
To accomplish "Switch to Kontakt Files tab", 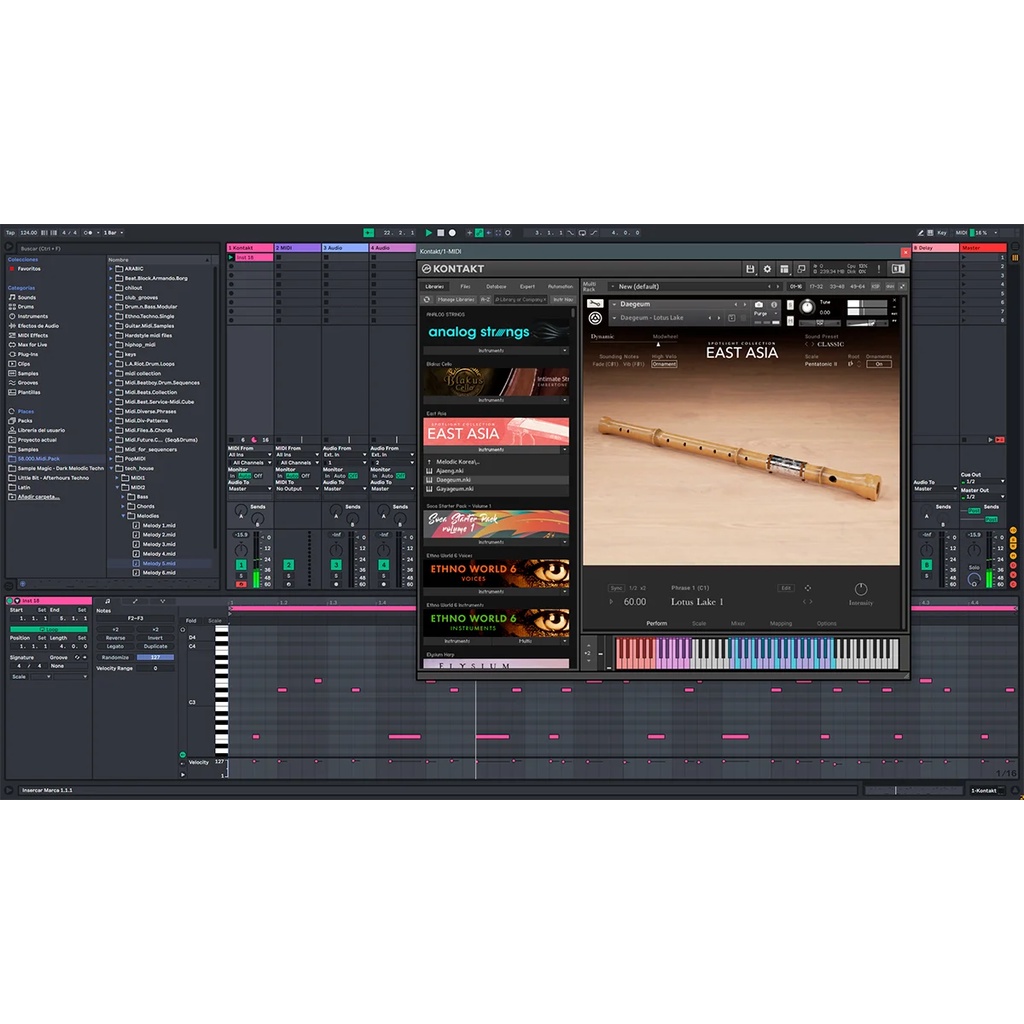I will pyautogui.click(x=465, y=286).
